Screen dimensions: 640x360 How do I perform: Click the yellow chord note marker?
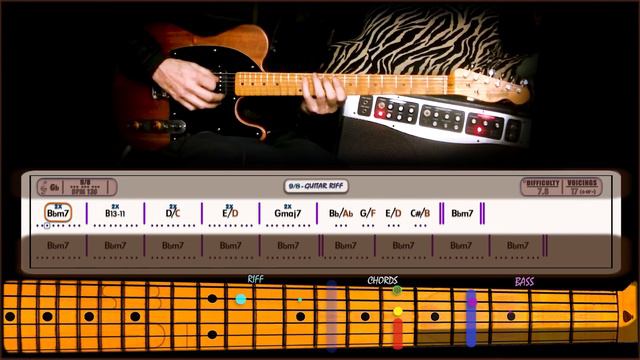[398, 312]
